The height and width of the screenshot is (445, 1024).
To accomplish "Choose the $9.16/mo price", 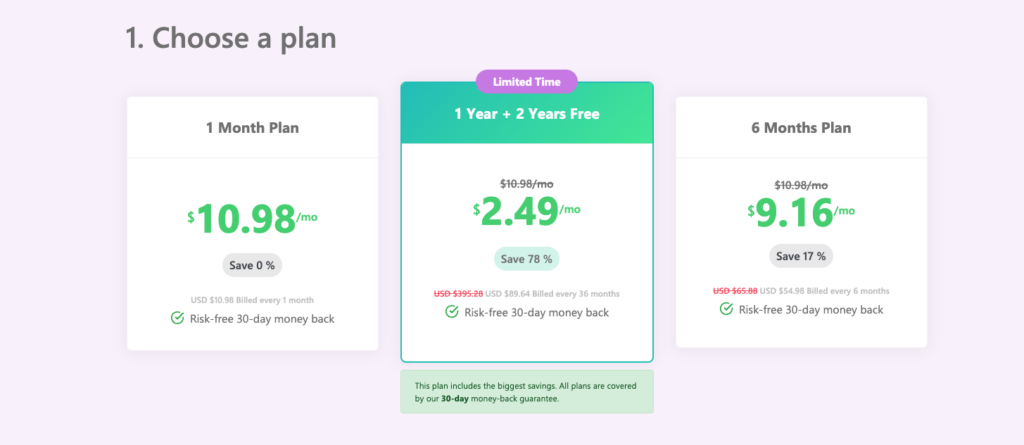I will 801,210.
